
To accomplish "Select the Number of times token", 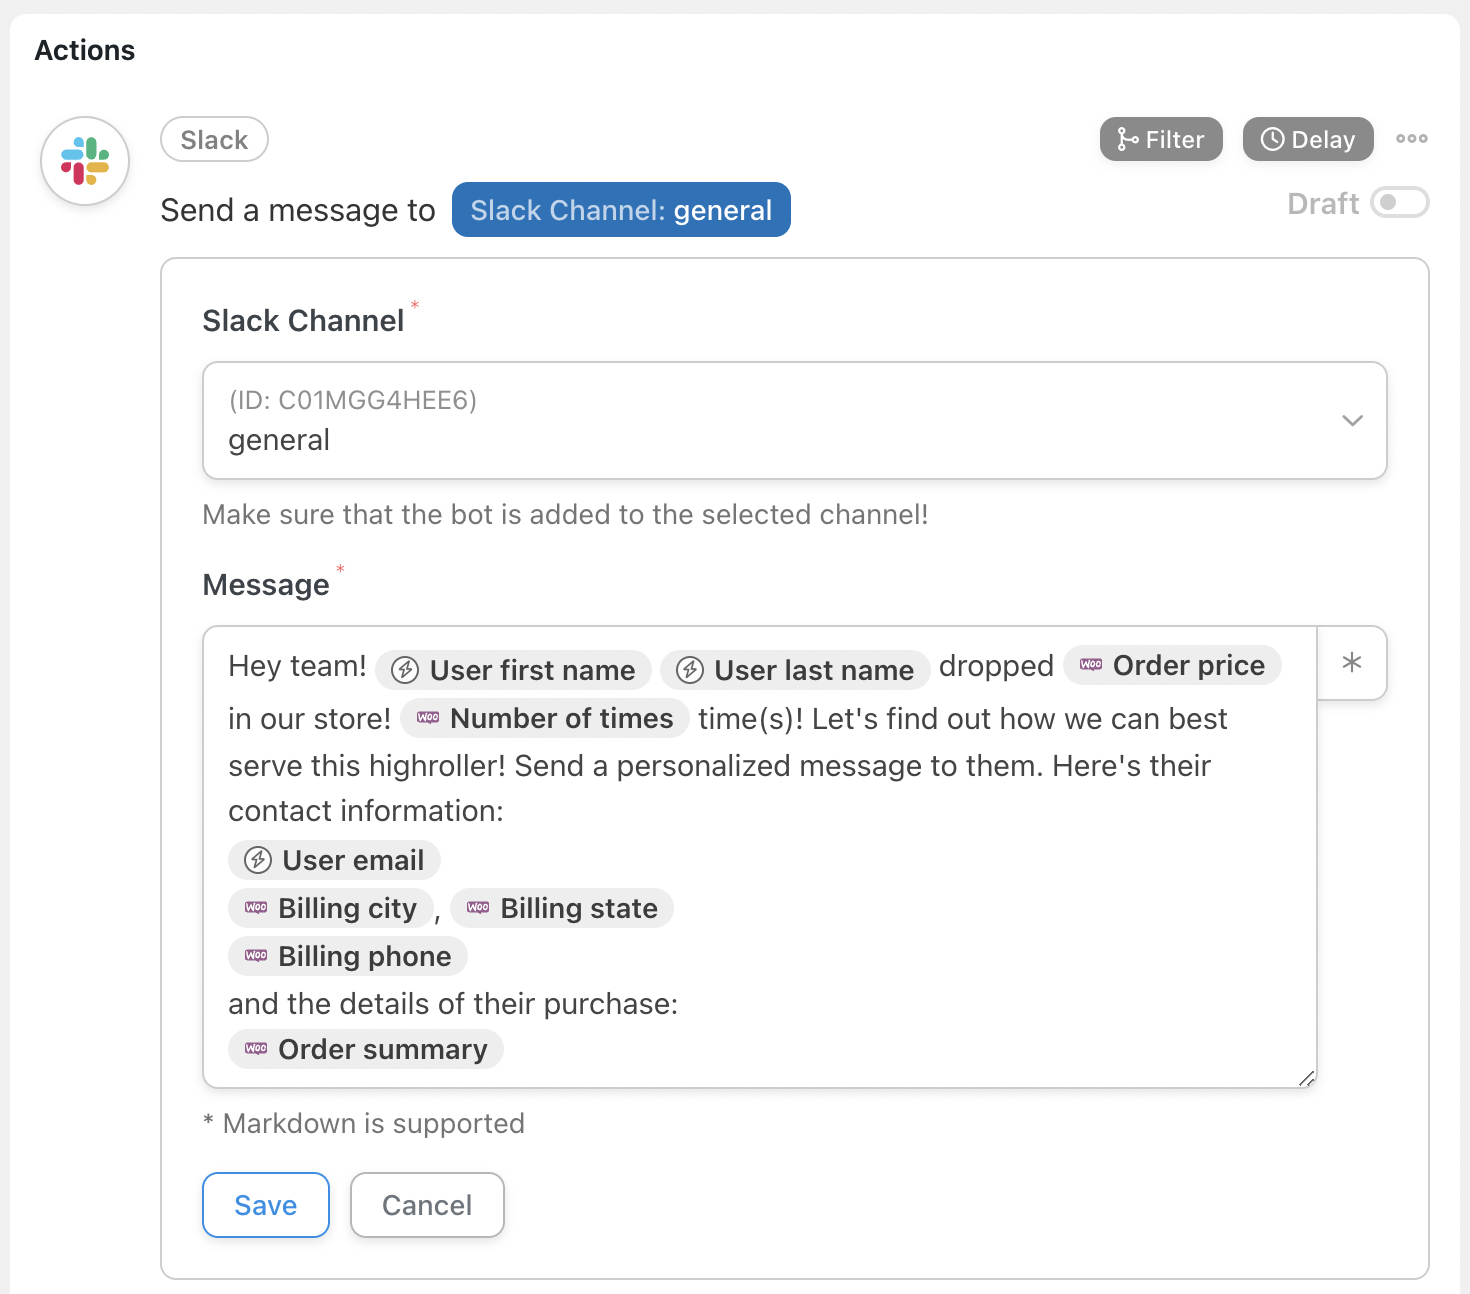I will click(x=545, y=718).
